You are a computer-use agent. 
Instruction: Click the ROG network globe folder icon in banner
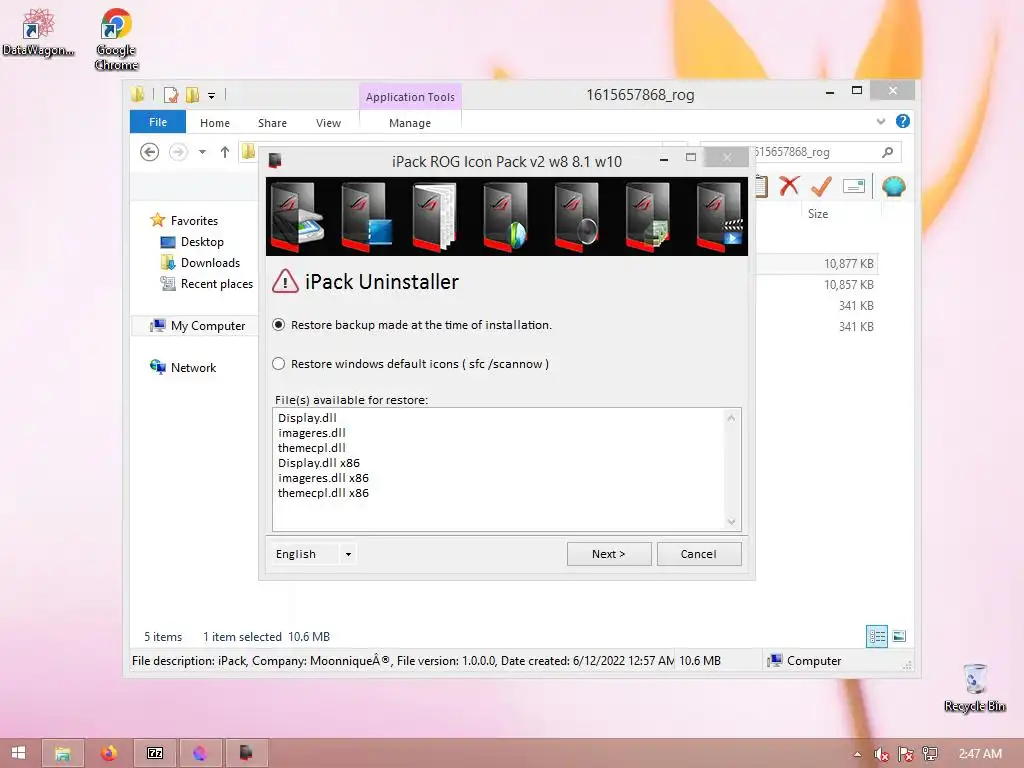coord(505,216)
